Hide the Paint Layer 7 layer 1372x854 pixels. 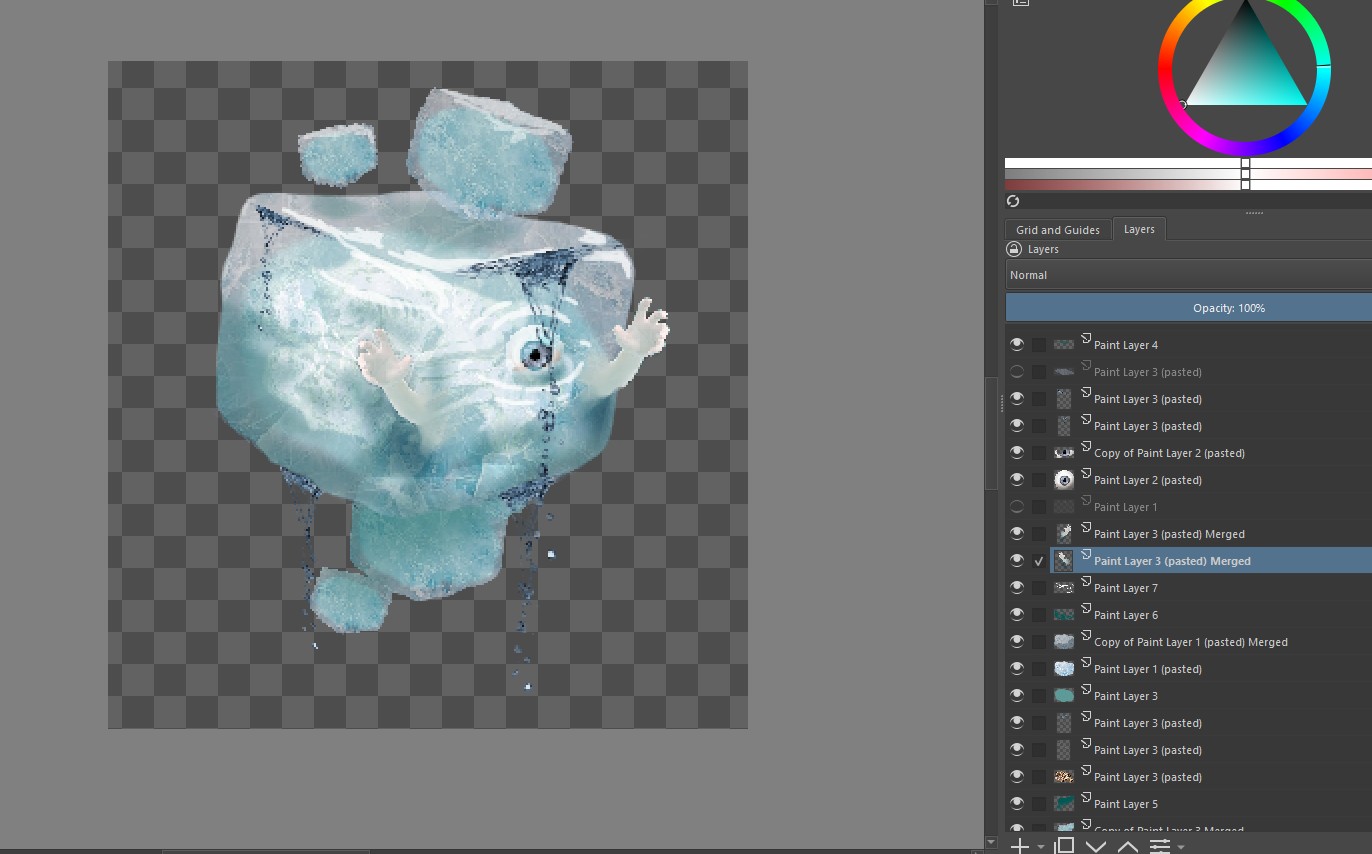(1017, 588)
